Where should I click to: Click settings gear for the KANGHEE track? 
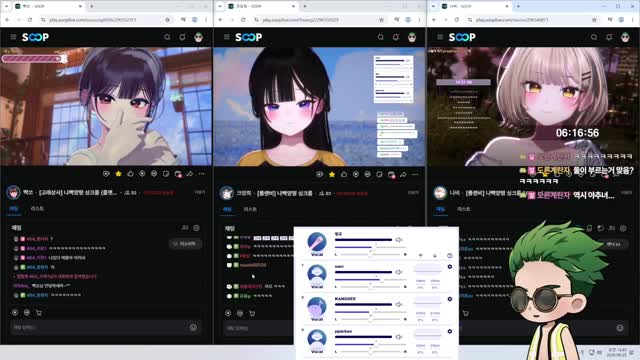click(449, 299)
